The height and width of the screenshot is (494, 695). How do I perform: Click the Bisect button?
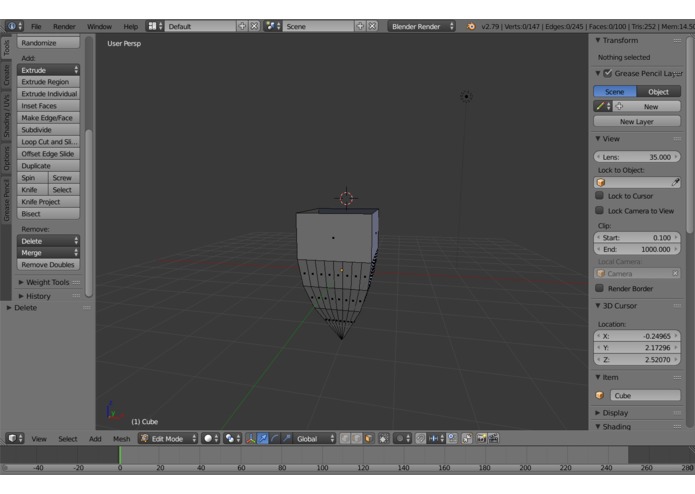pos(48,214)
